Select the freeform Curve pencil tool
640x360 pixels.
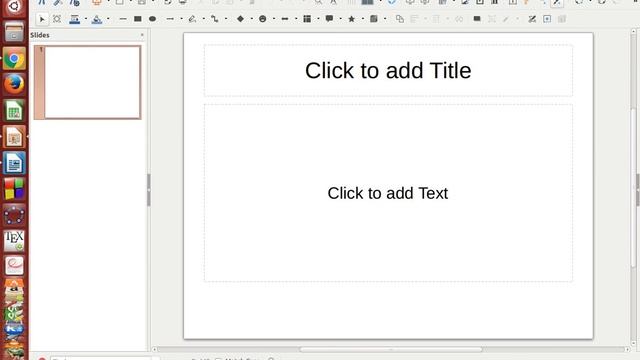click(x=192, y=19)
